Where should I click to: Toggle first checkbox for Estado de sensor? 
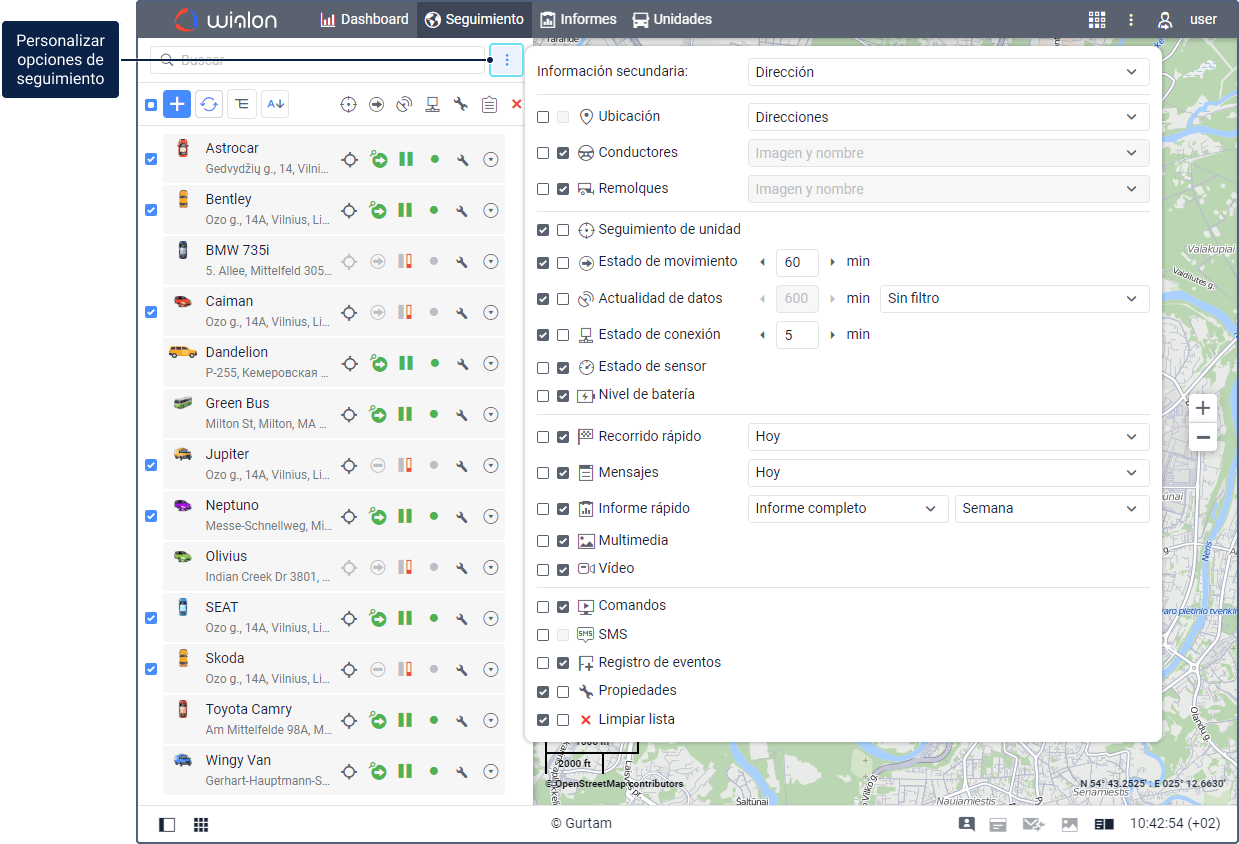click(x=543, y=367)
